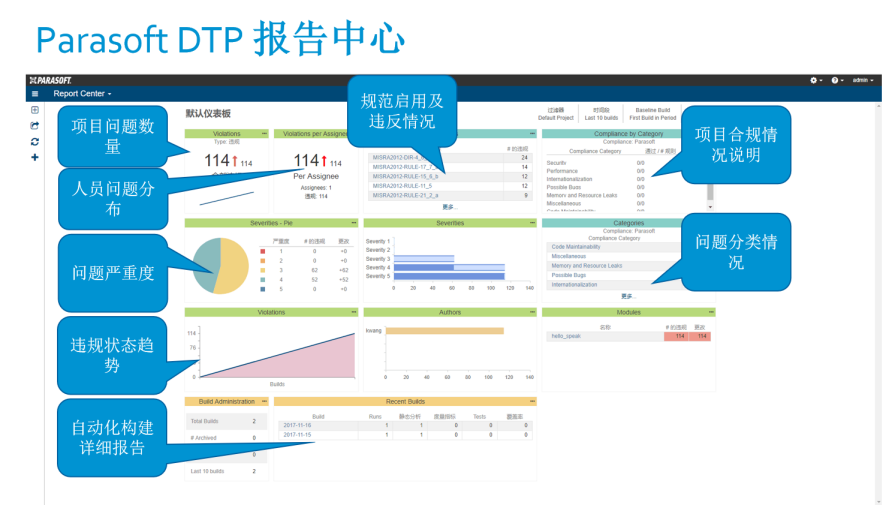Click 更多 link under MISRA rules list
Image resolution: width=895 pixels, height=505 pixels.
coord(449,207)
